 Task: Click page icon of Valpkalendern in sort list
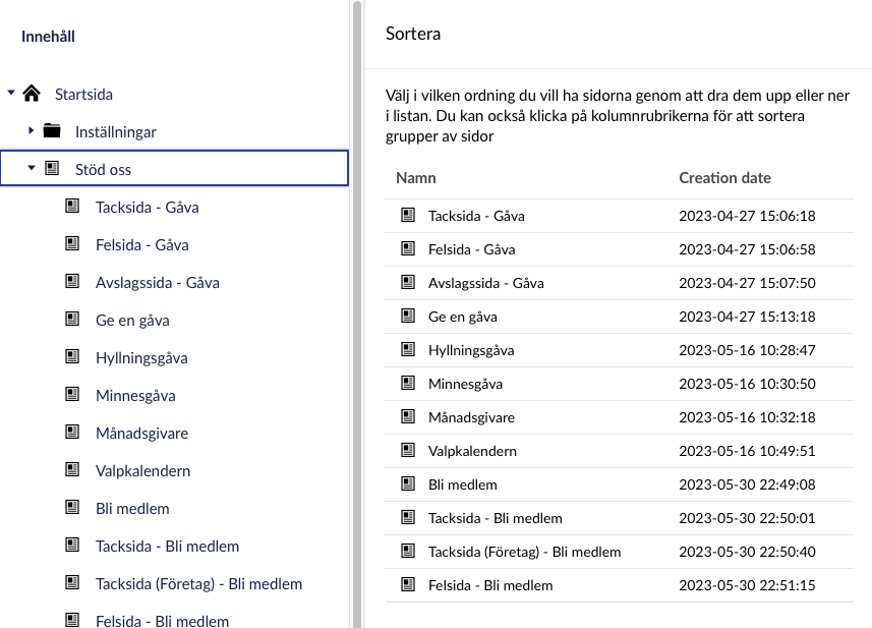click(x=408, y=450)
